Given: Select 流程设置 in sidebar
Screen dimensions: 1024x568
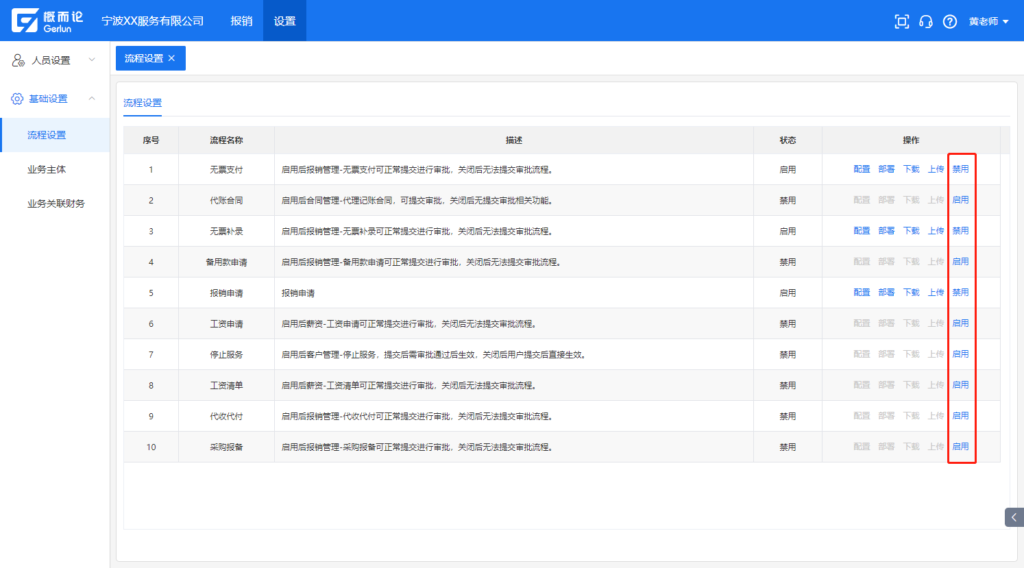Looking at the screenshot, I should [x=54, y=135].
